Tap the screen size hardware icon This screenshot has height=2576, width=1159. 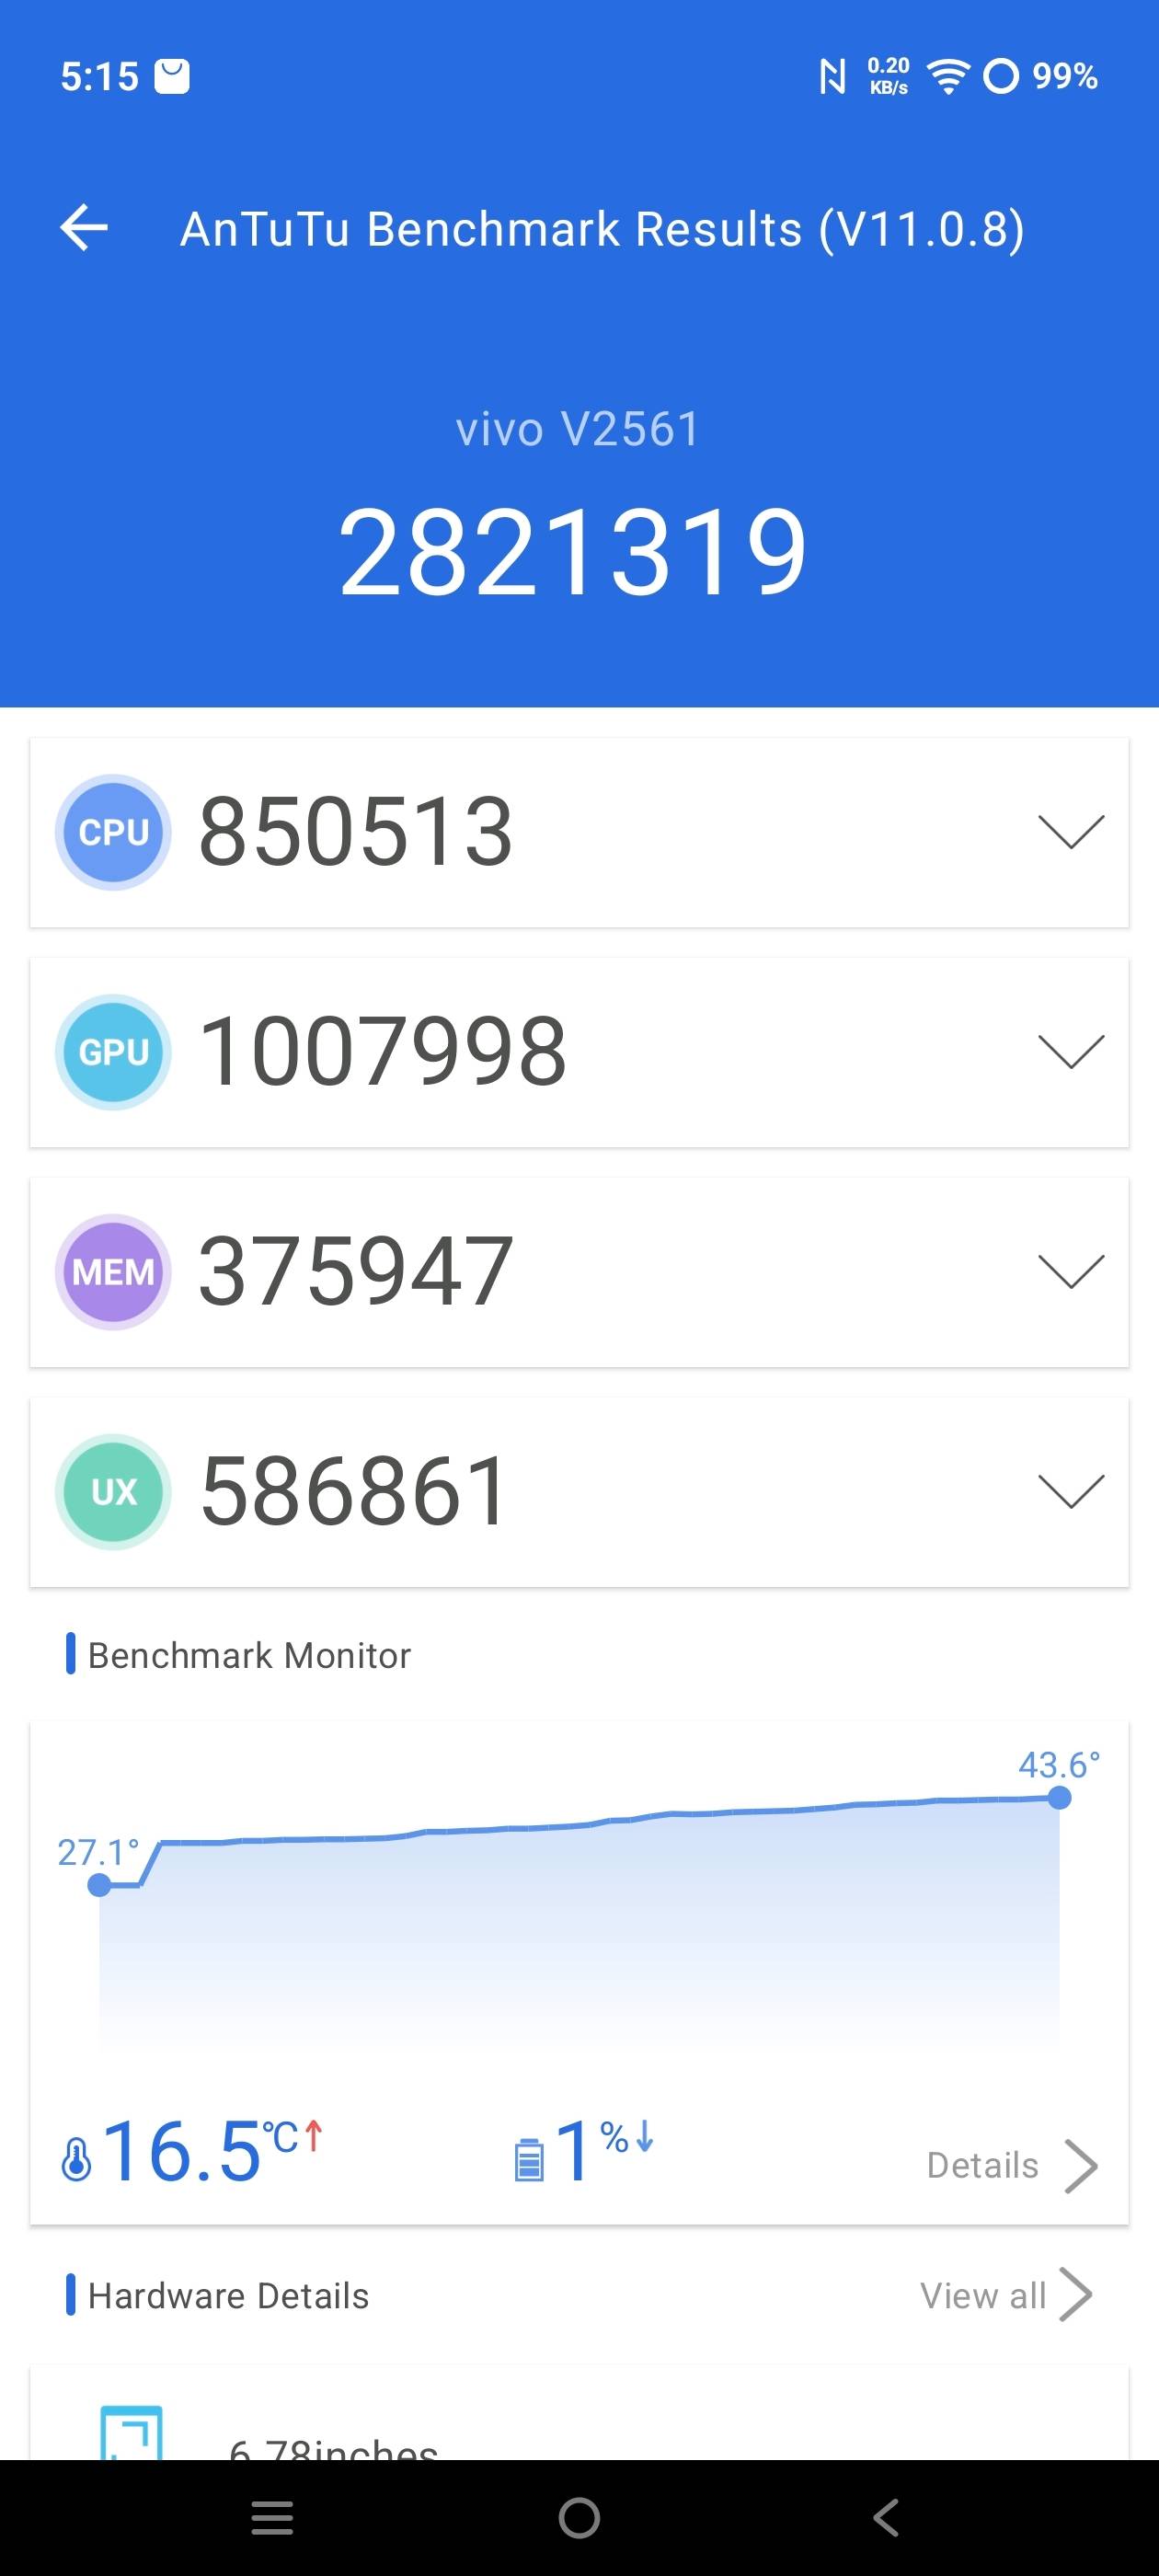pyautogui.click(x=131, y=2432)
